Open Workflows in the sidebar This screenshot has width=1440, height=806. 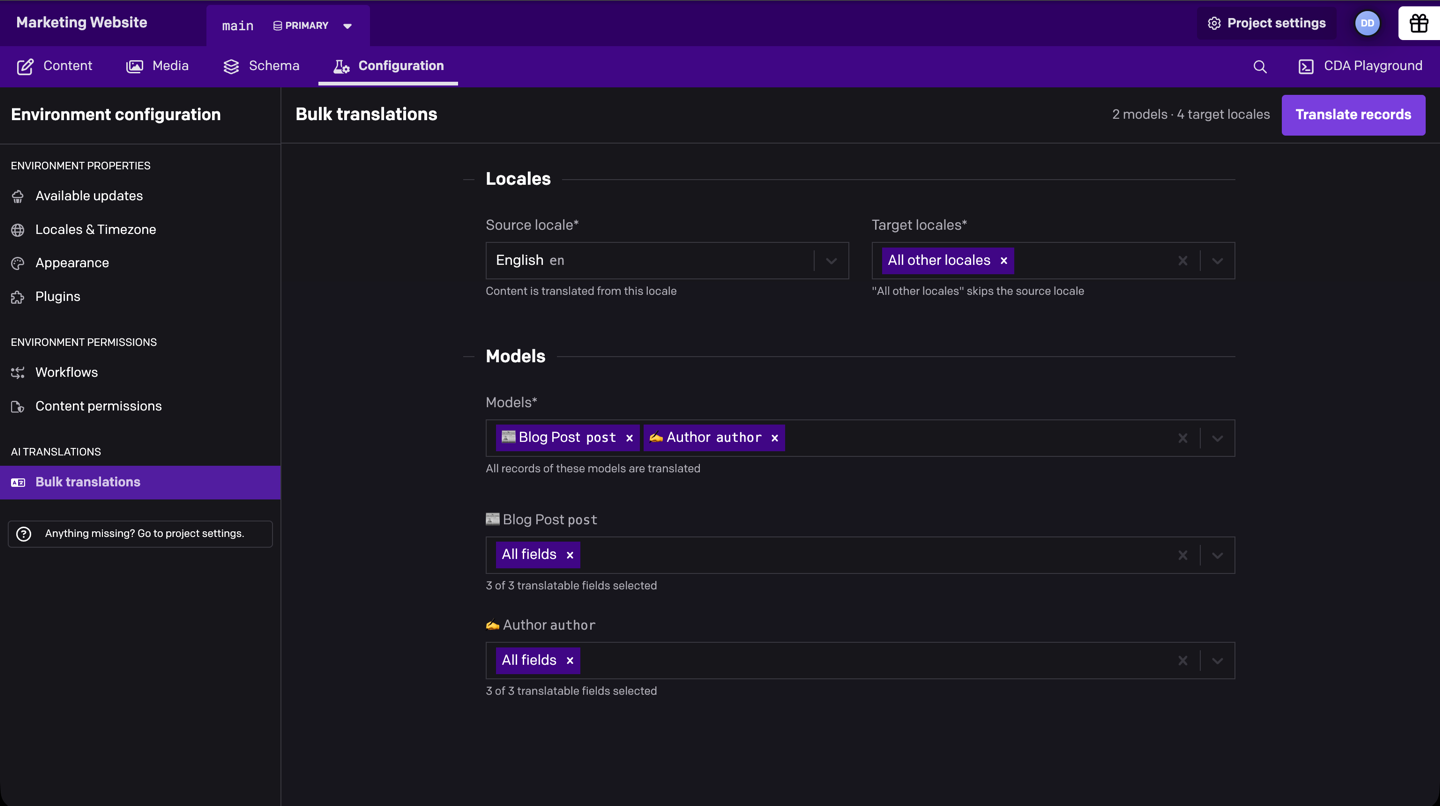click(x=140, y=373)
